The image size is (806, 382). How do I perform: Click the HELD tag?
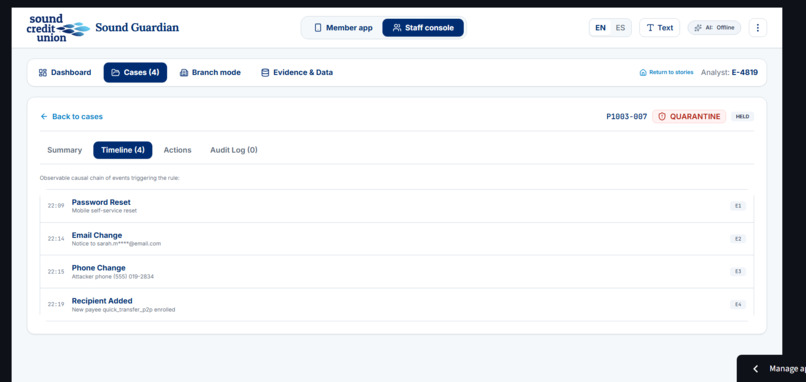point(742,117)
